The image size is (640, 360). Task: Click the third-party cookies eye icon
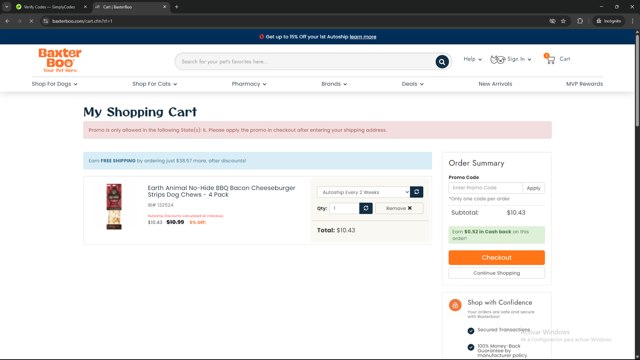click(552, 21)
